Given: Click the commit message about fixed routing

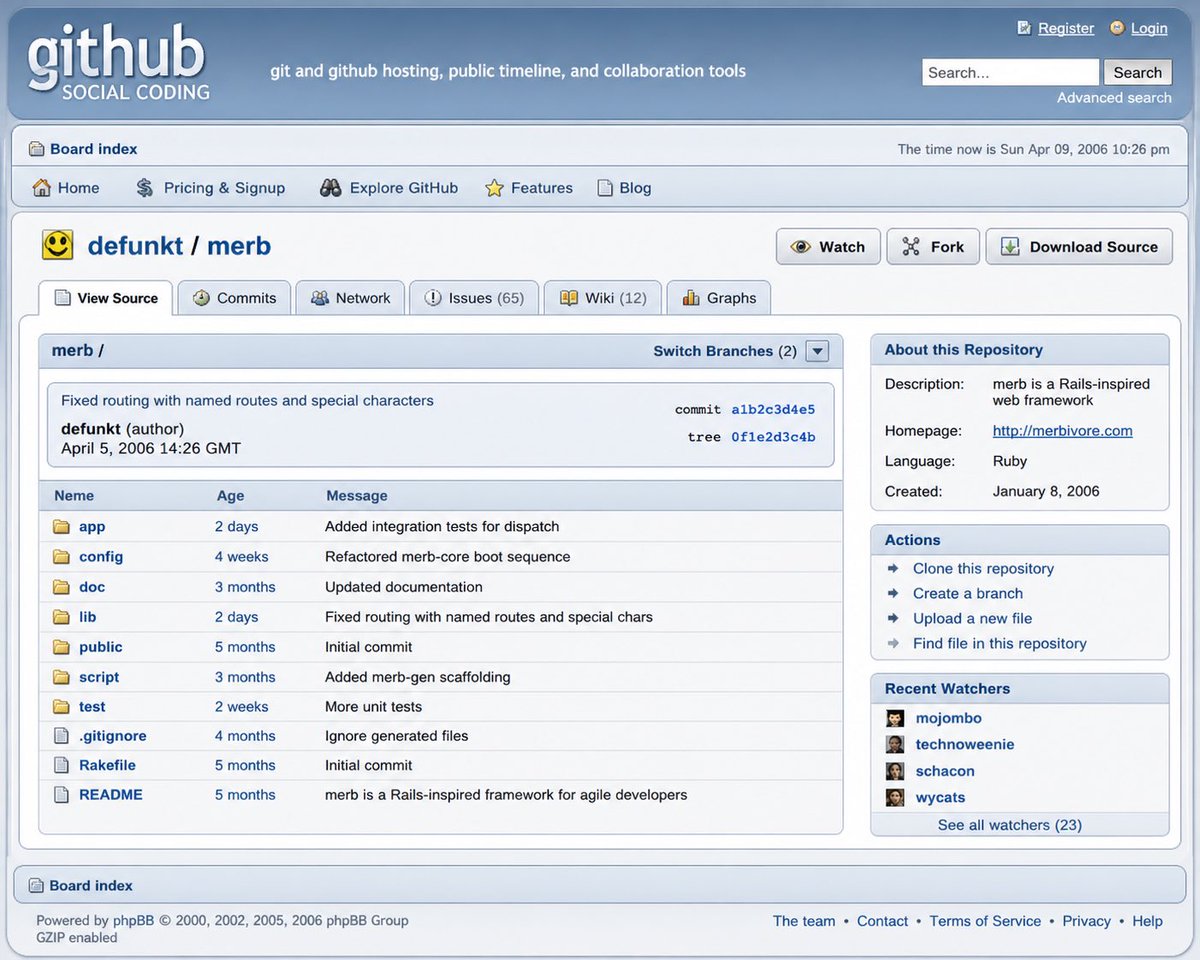Looking at the screenshot, I should click(x=247, y=400).
